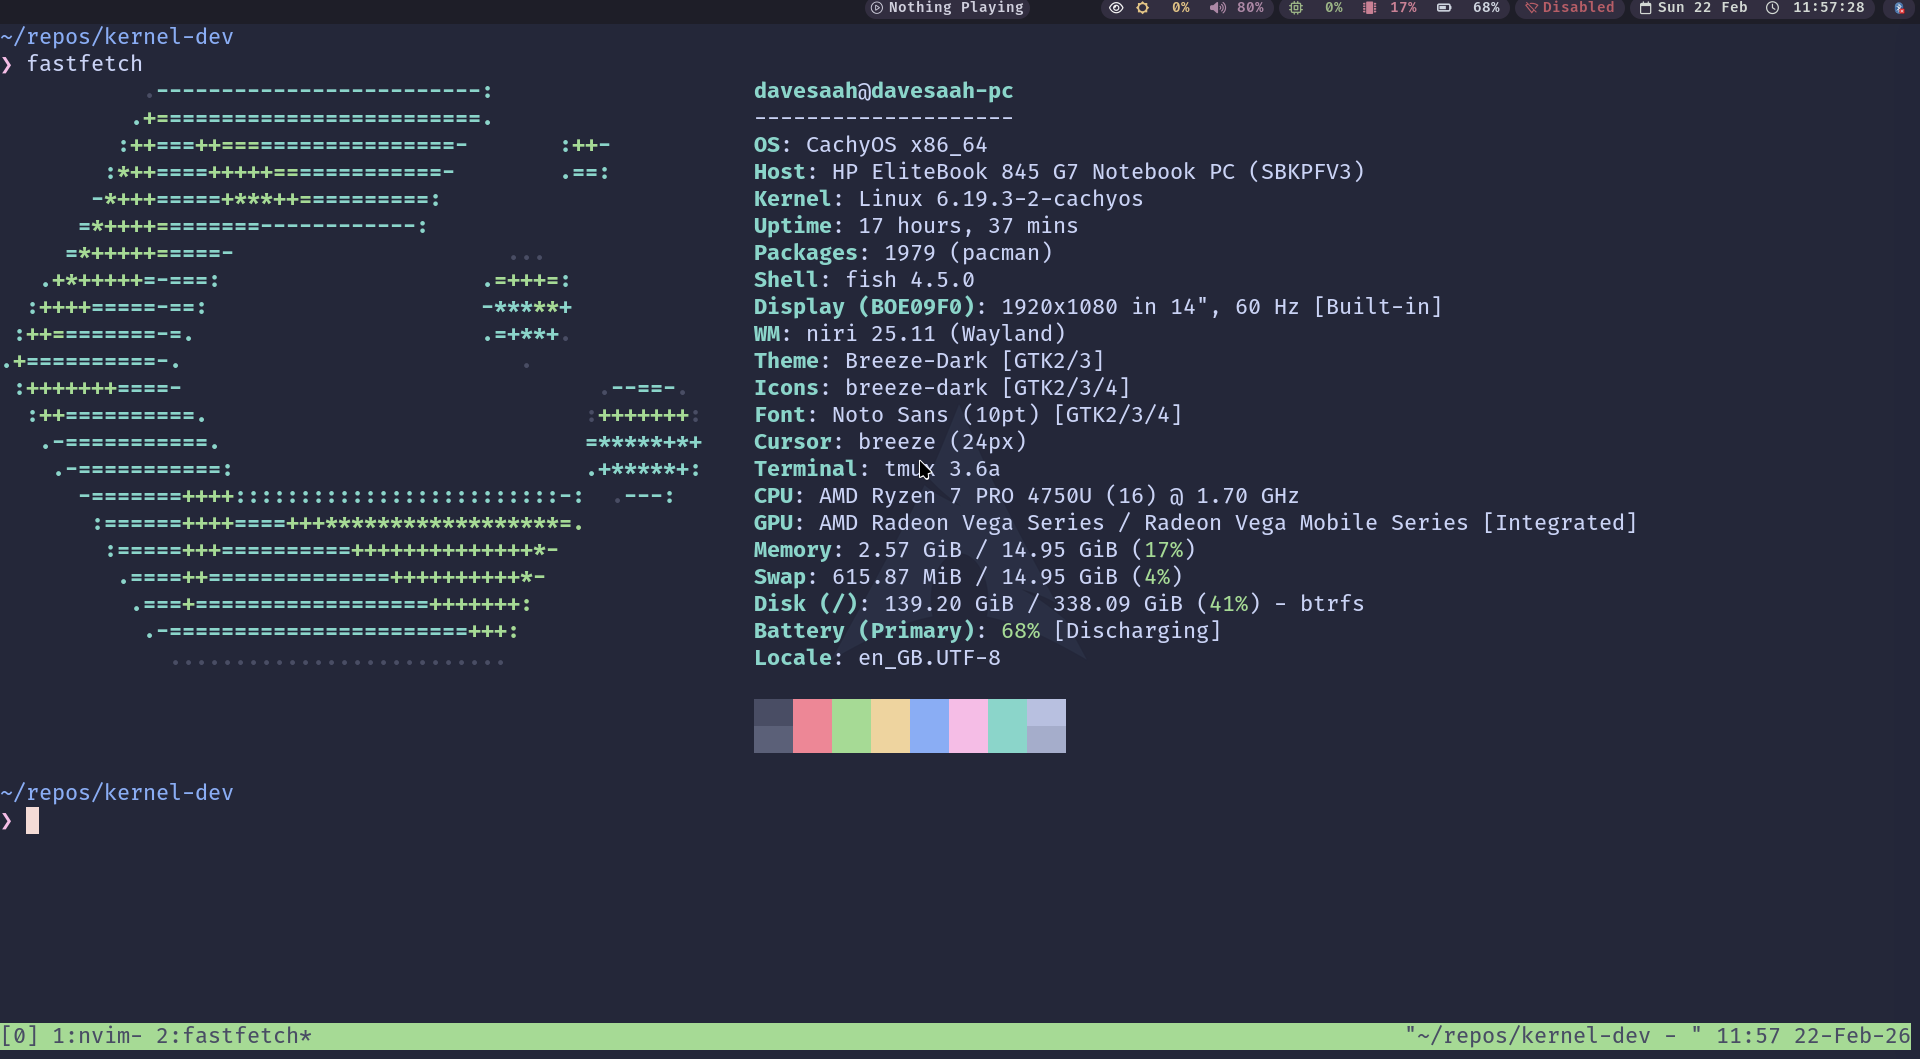Click the memory usage icon at 17%
The height and width of the screenshot is (1059, 1920).
click(1370, 9)
